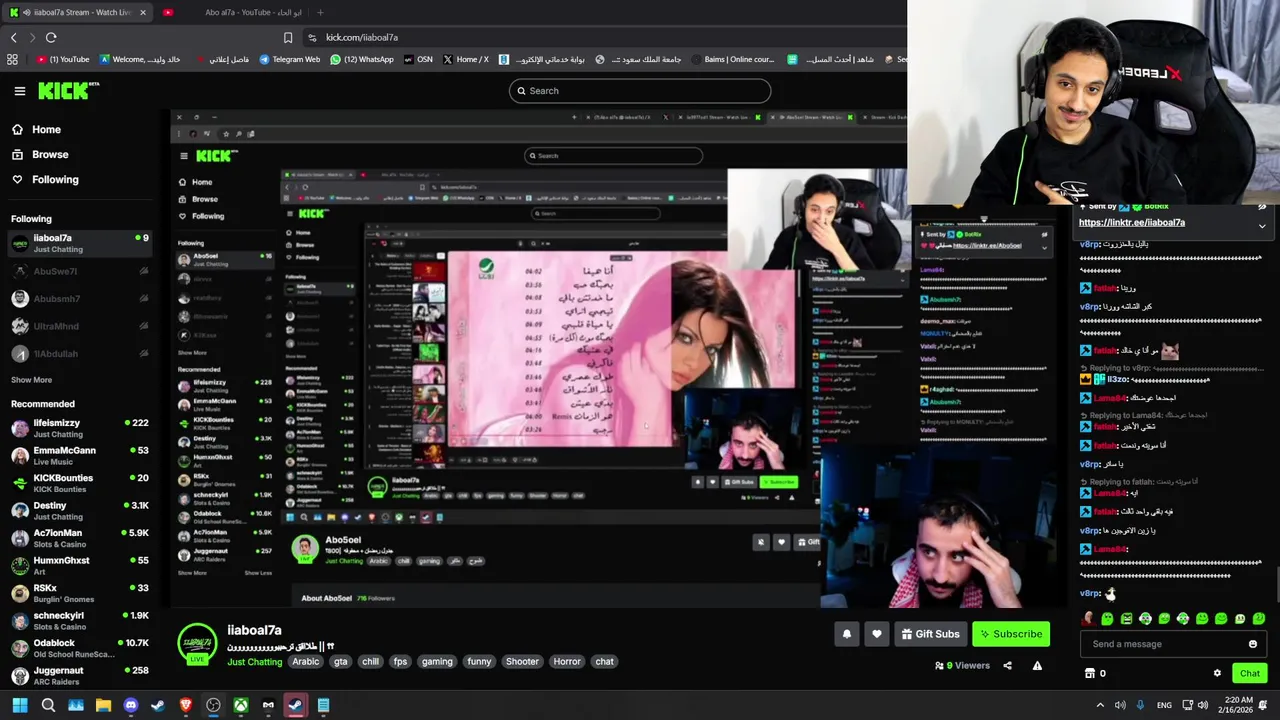Open the Telegram Web bookmark

click(x=289, y=59)
